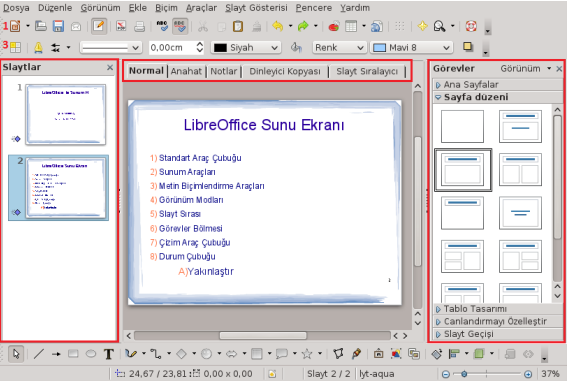Print the file directly icon

[x=140, y=26]
